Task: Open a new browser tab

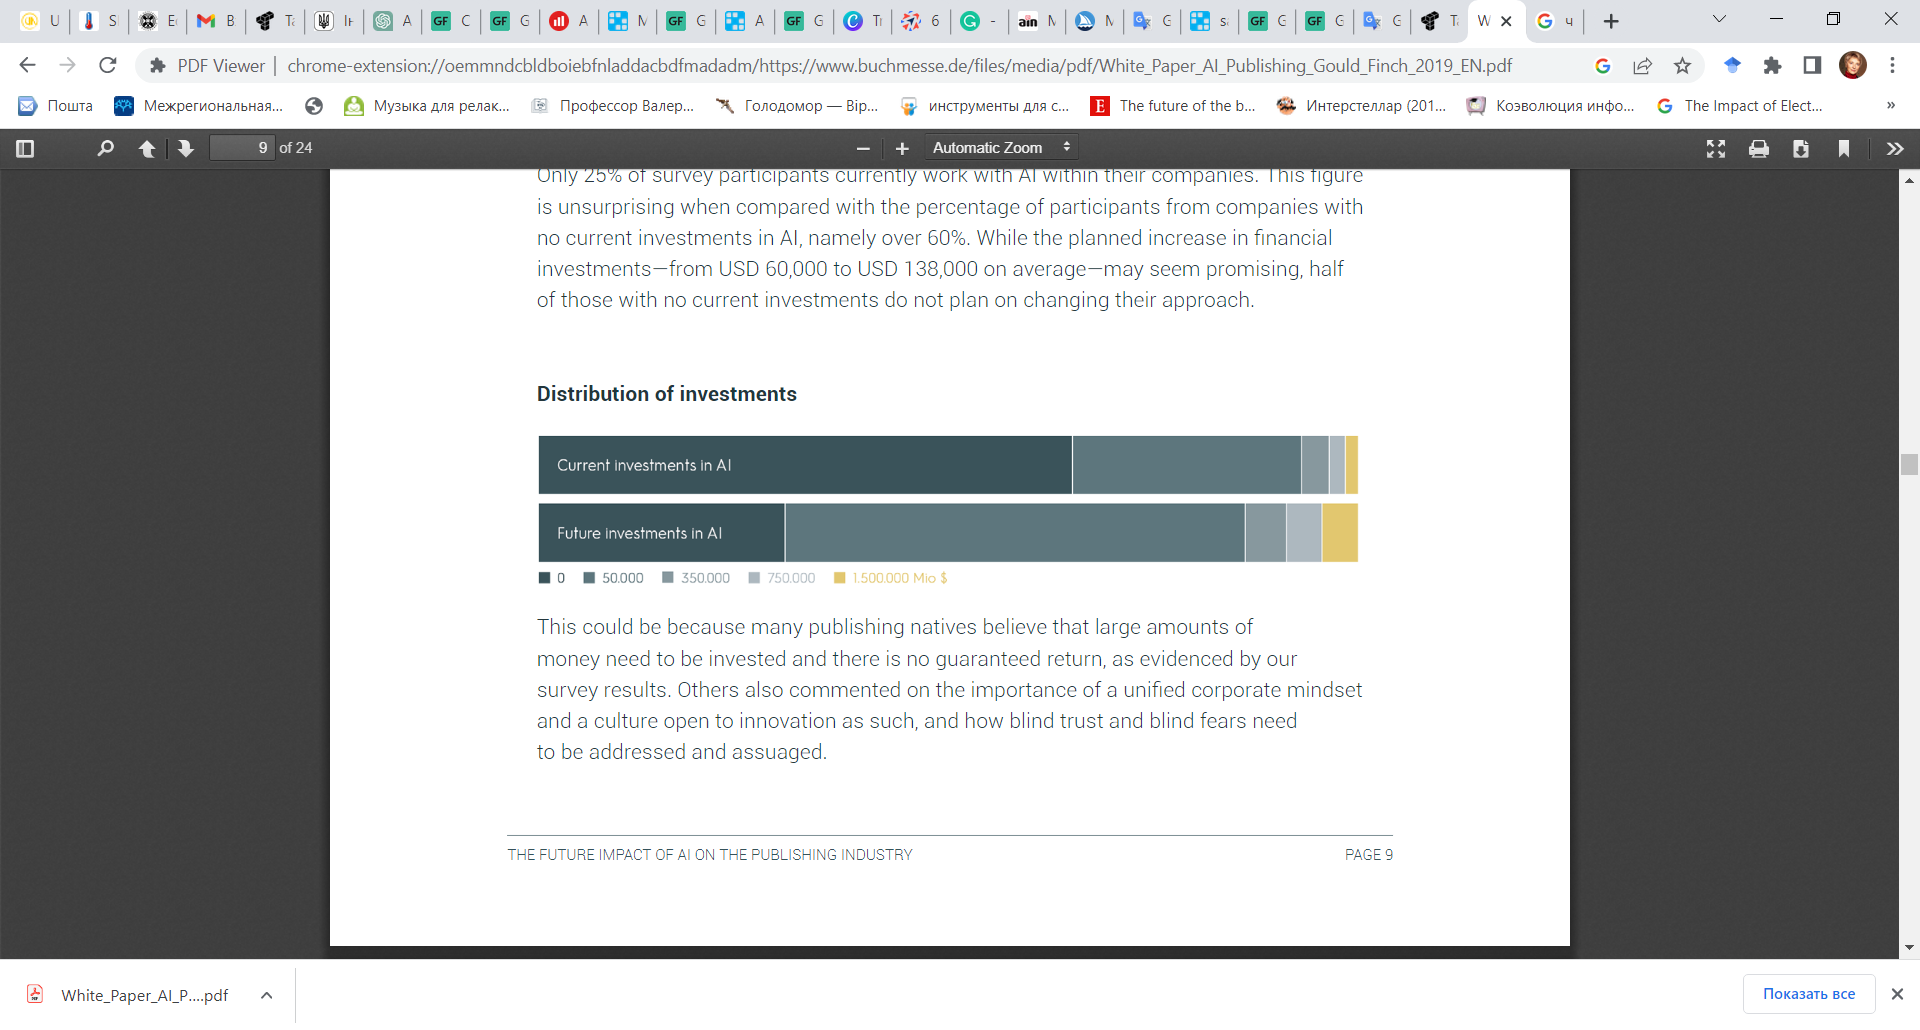Action: tap(1610, 21)
